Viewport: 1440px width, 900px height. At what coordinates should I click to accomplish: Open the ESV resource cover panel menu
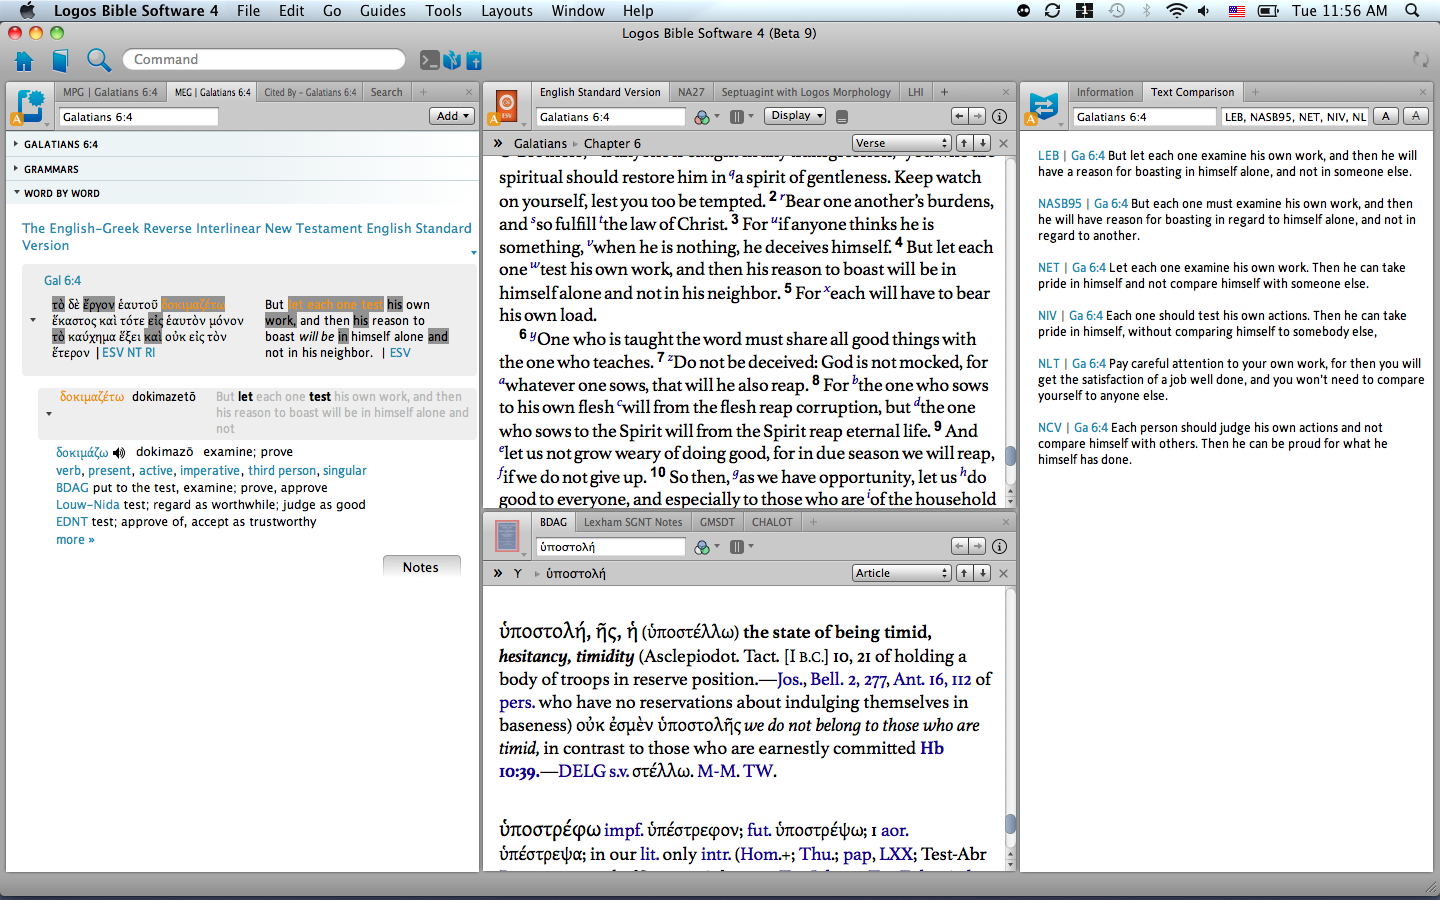click(x=507, y=106)
